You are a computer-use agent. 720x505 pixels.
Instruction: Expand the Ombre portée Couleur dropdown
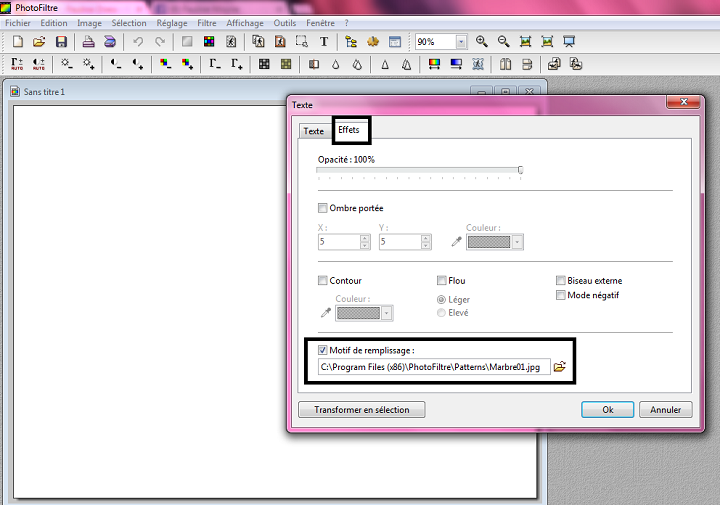pyautogui.click(x=516, y=242)
